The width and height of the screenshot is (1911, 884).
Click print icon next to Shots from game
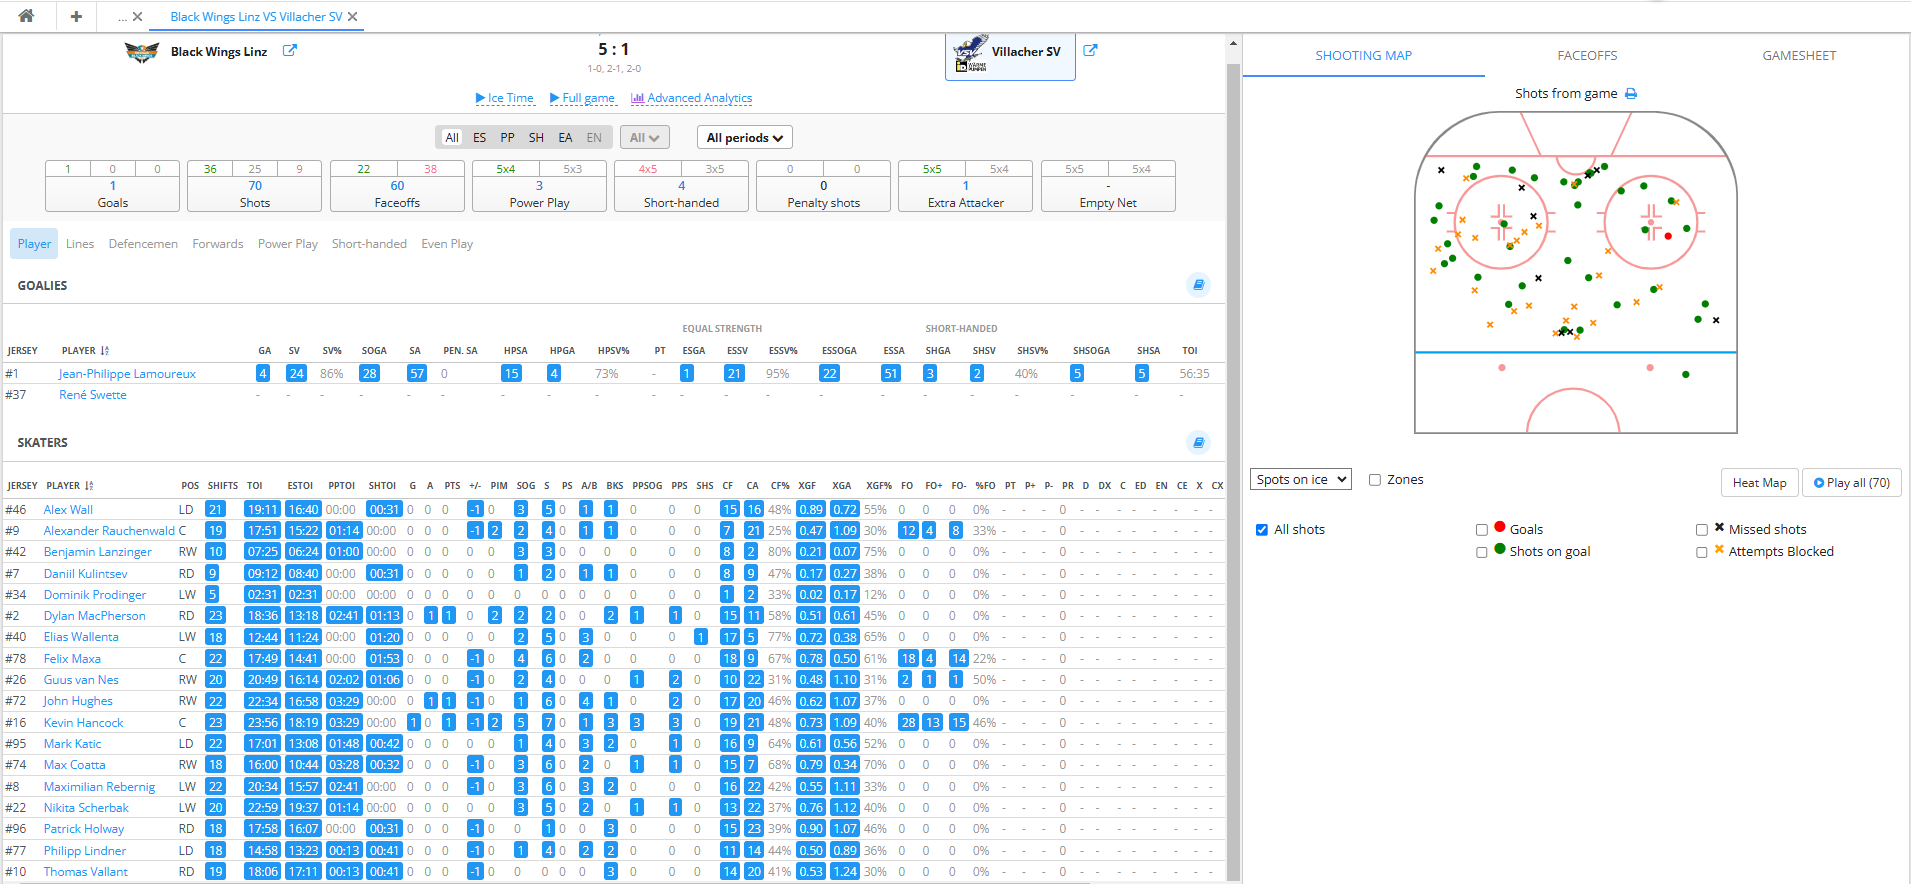(1631, 94)
